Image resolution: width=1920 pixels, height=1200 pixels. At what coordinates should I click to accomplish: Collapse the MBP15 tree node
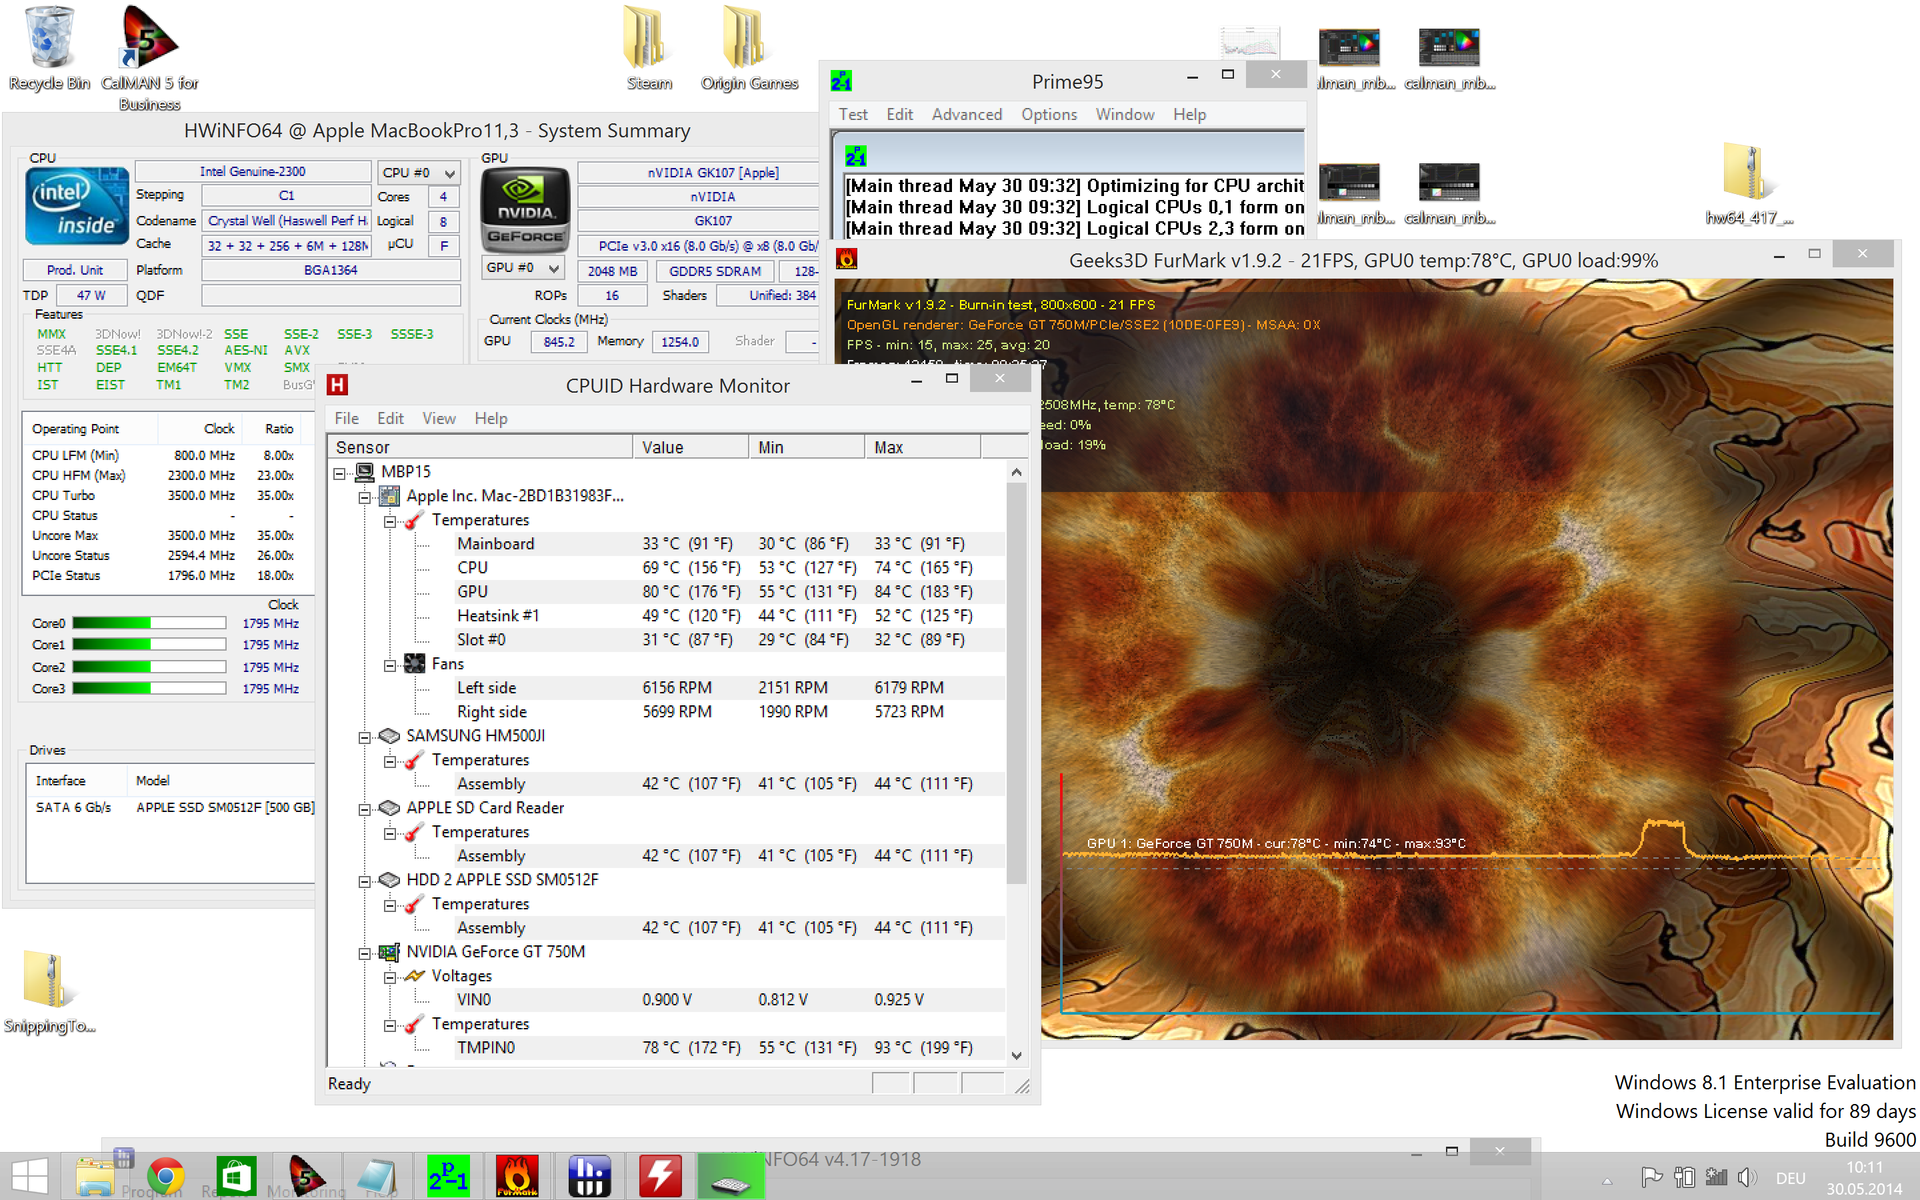(340, 472)
